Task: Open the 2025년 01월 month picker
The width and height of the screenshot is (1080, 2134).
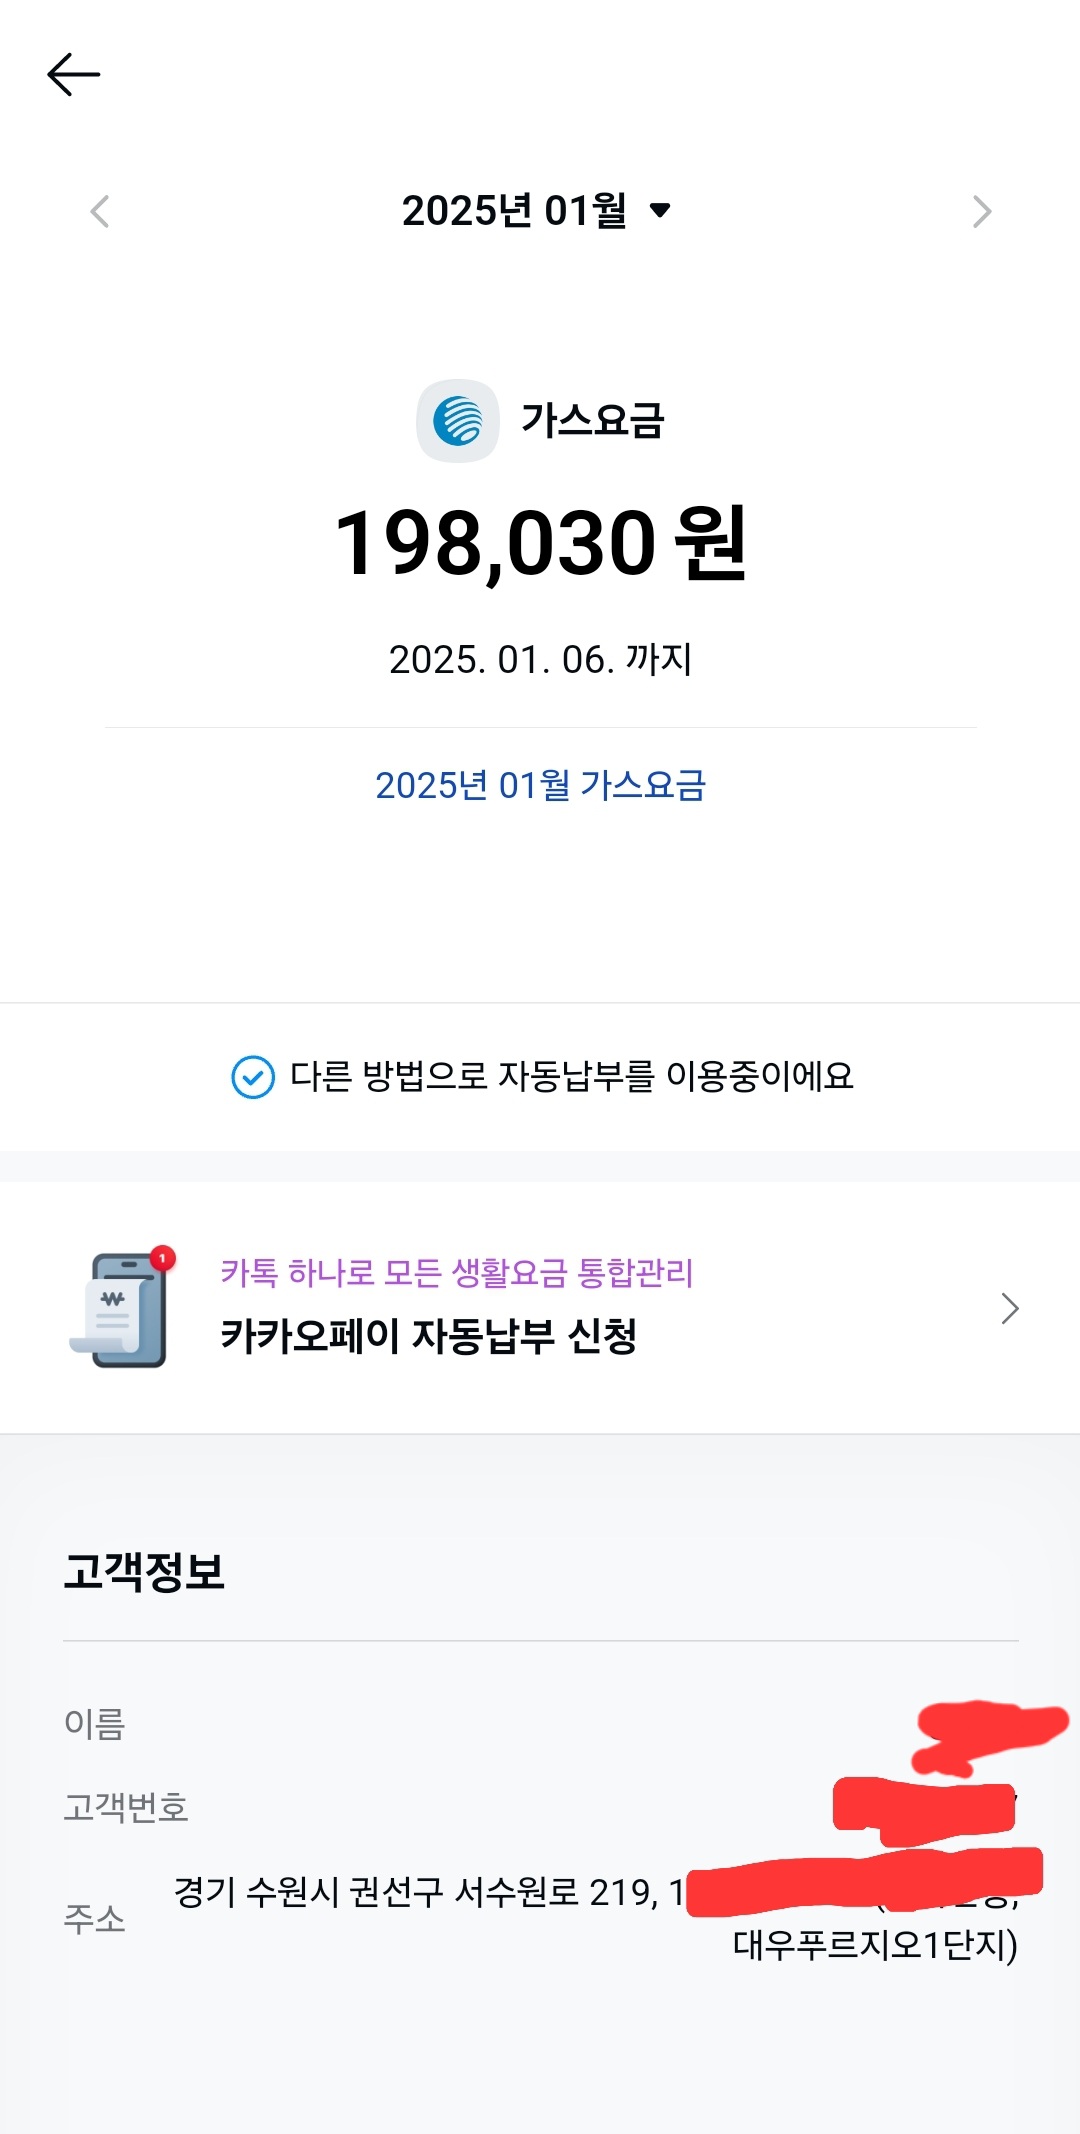Action: [514, 211]
